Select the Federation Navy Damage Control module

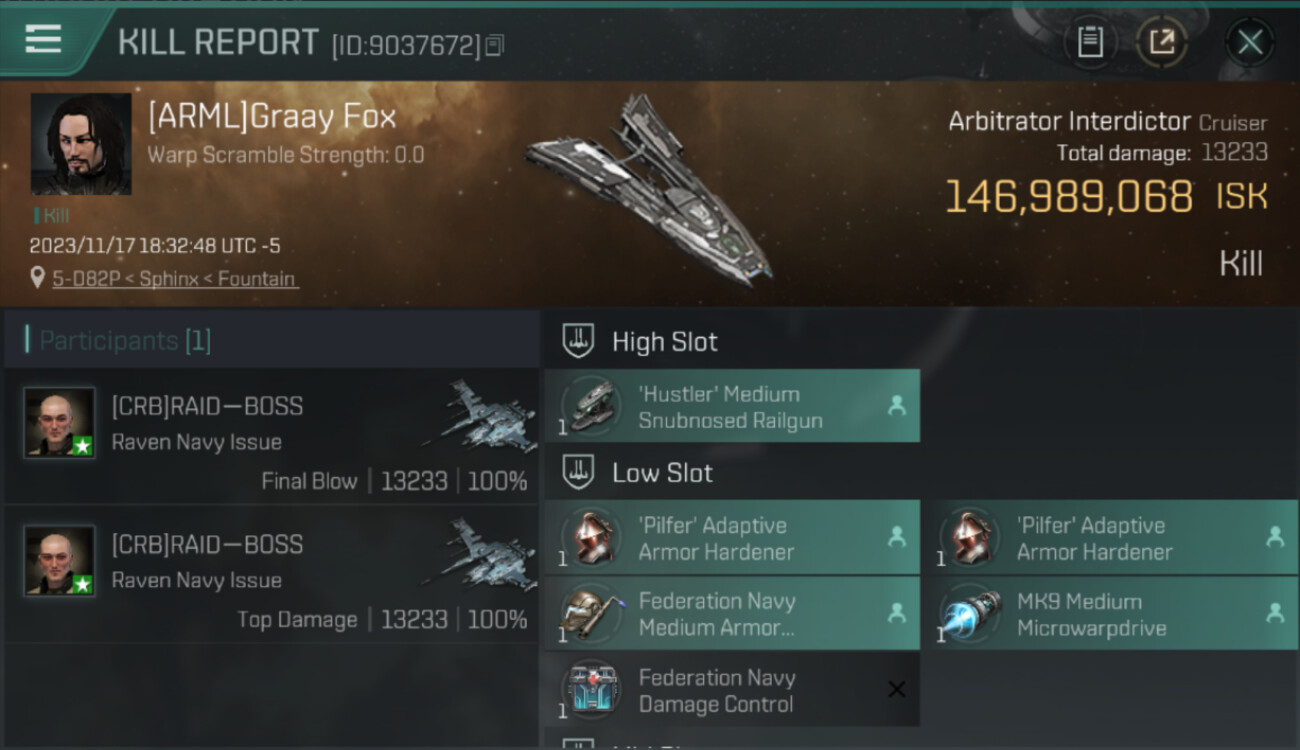point(716,690)
